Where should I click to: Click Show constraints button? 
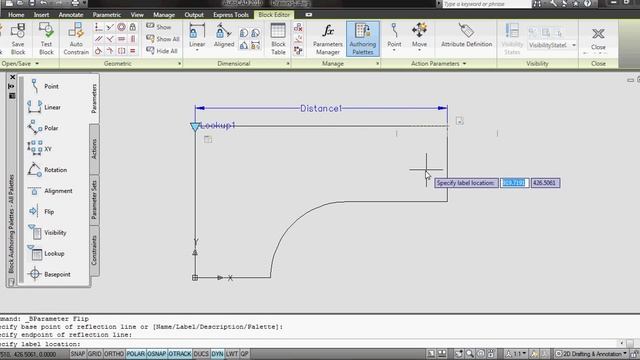159,27
